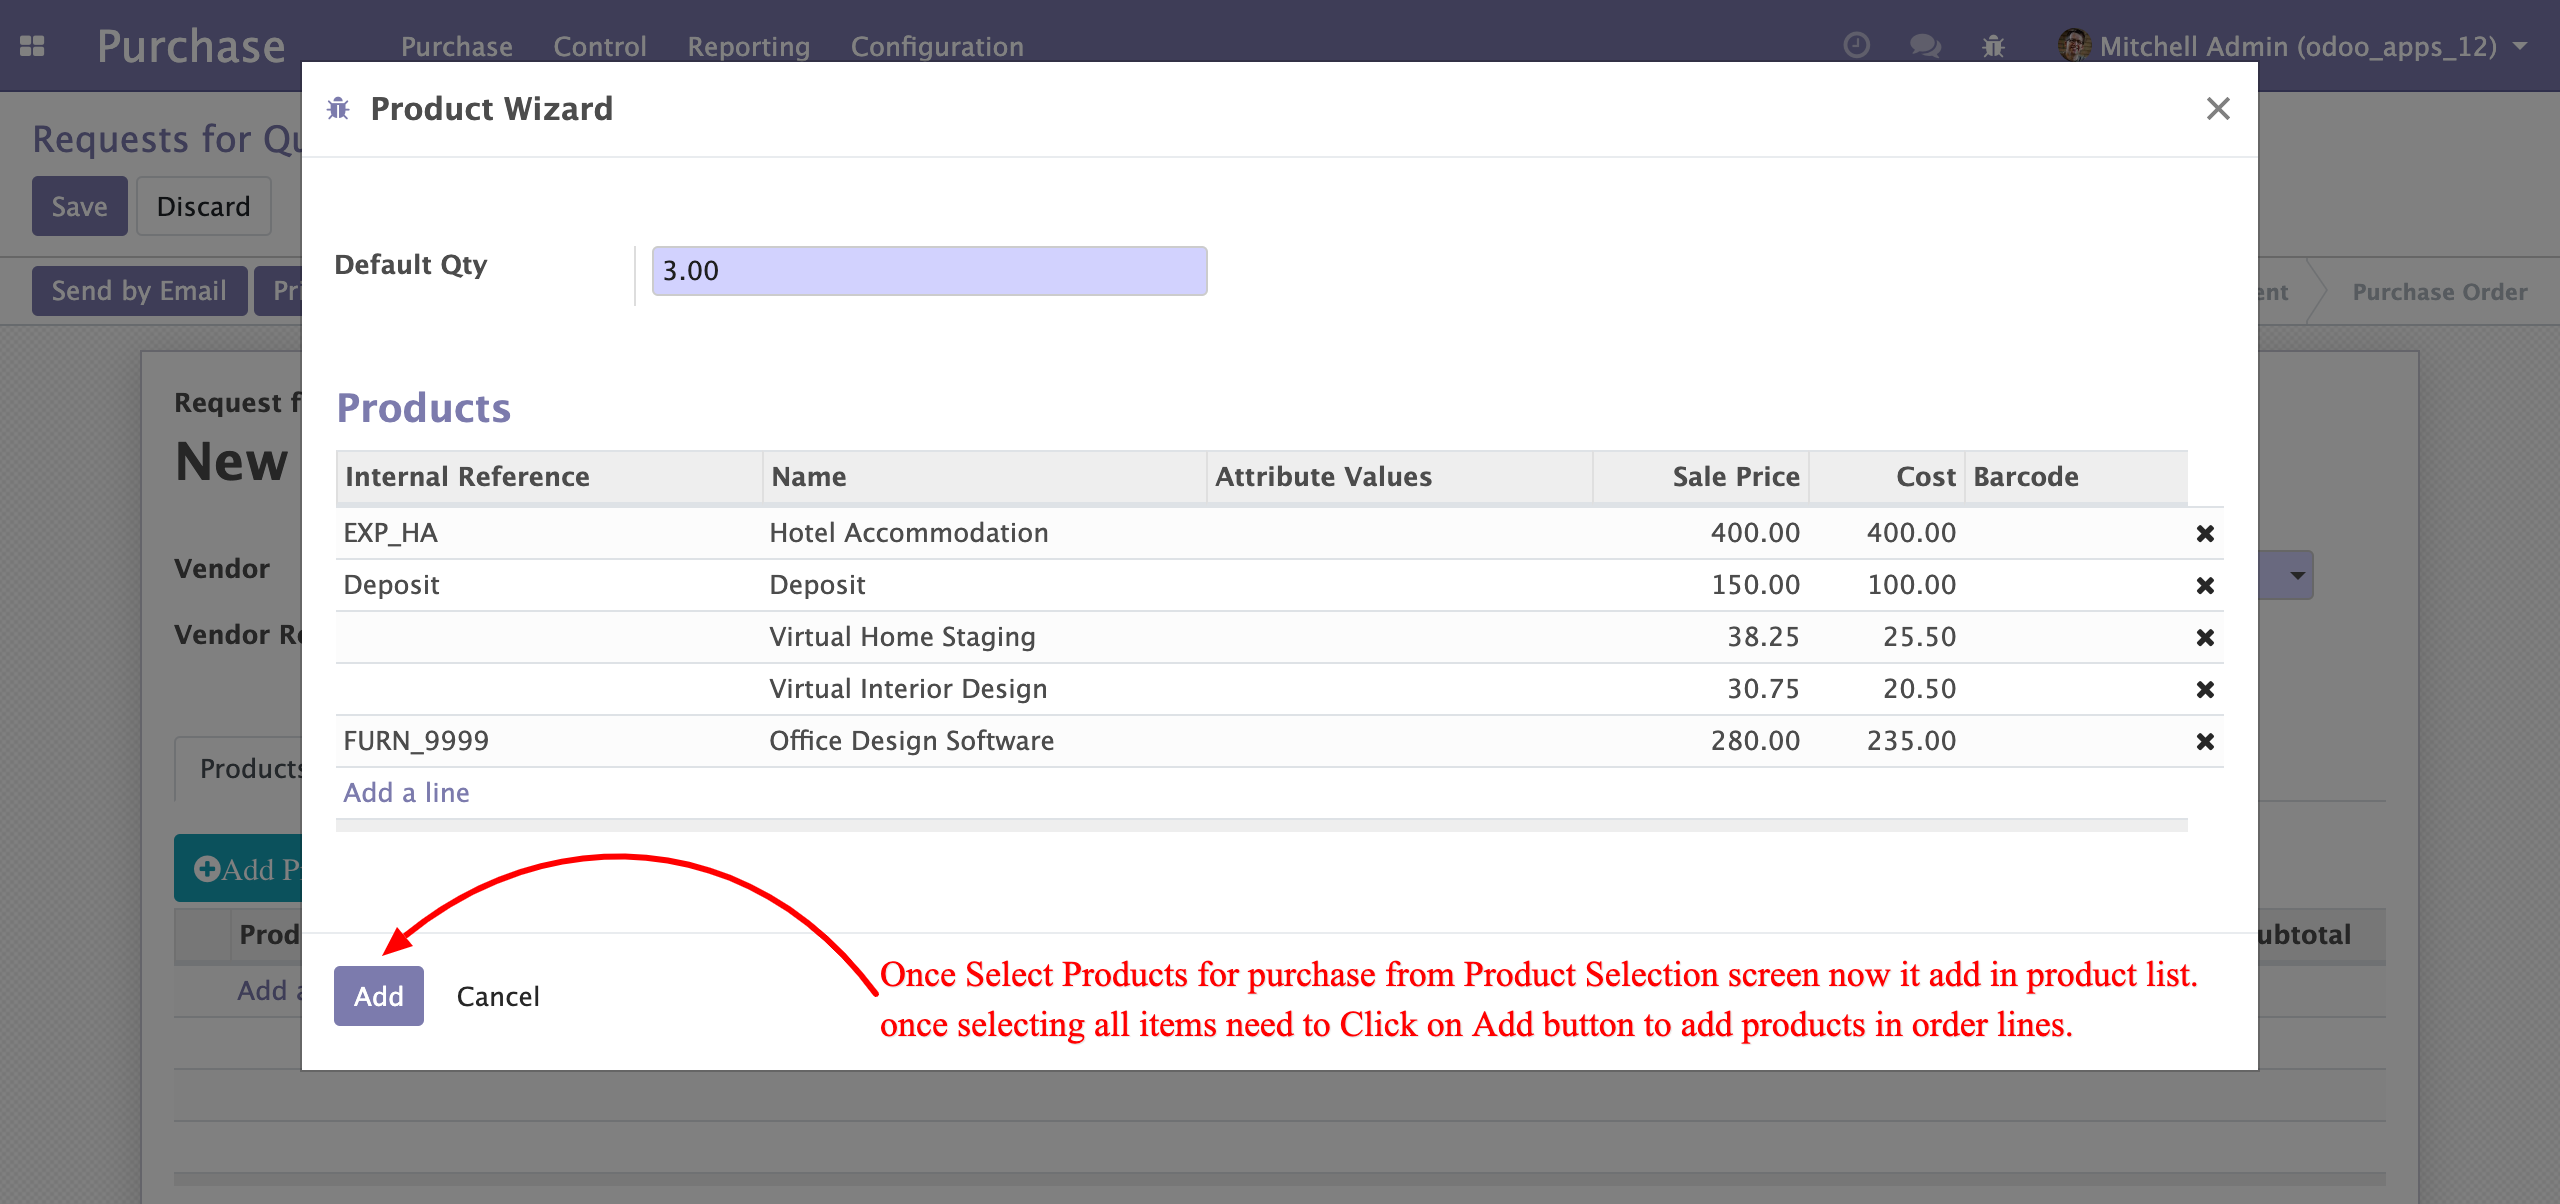Open the Reporting menu
Viewport: 2560px width, 1204px height.
[x=748, y=46]
